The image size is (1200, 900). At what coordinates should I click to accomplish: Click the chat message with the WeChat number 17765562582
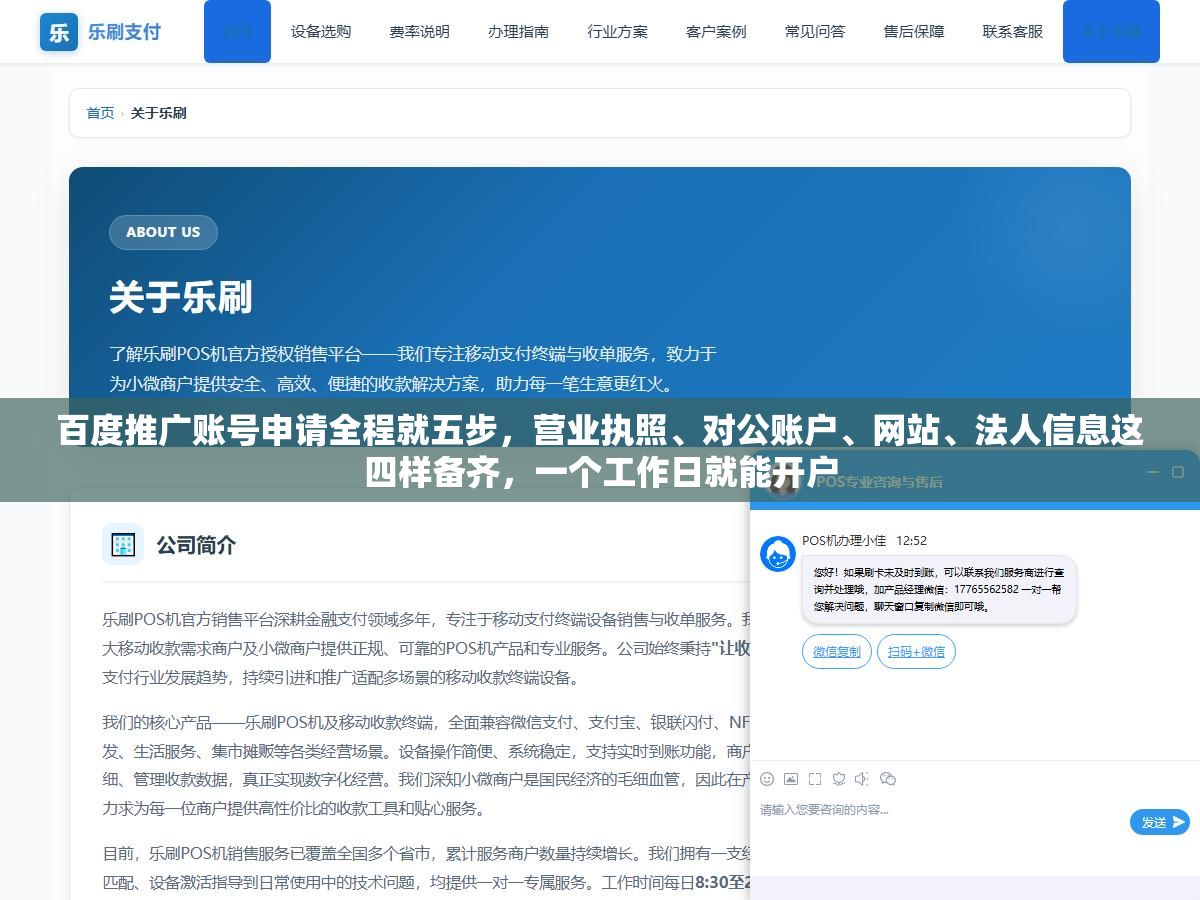click(939, 590)
